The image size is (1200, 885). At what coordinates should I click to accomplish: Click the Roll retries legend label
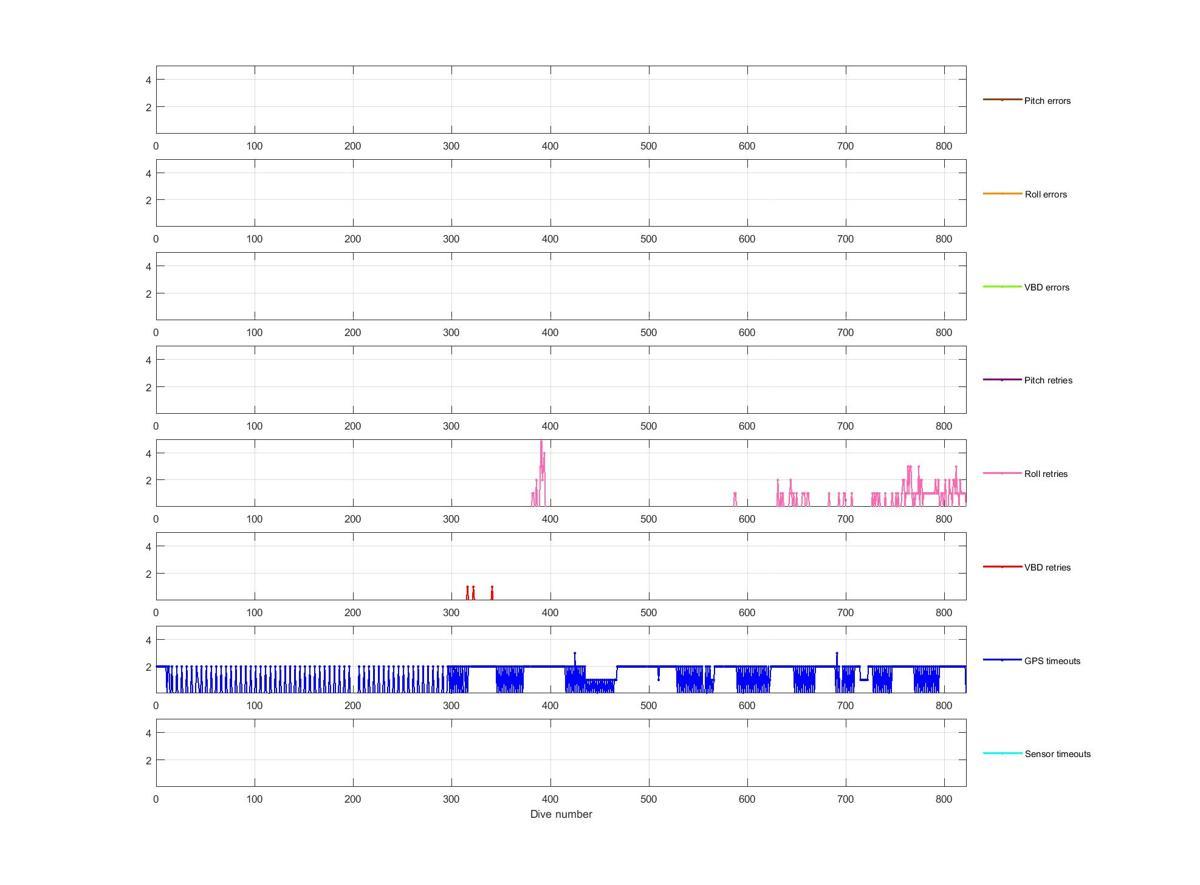click(x=1046, y=474)
